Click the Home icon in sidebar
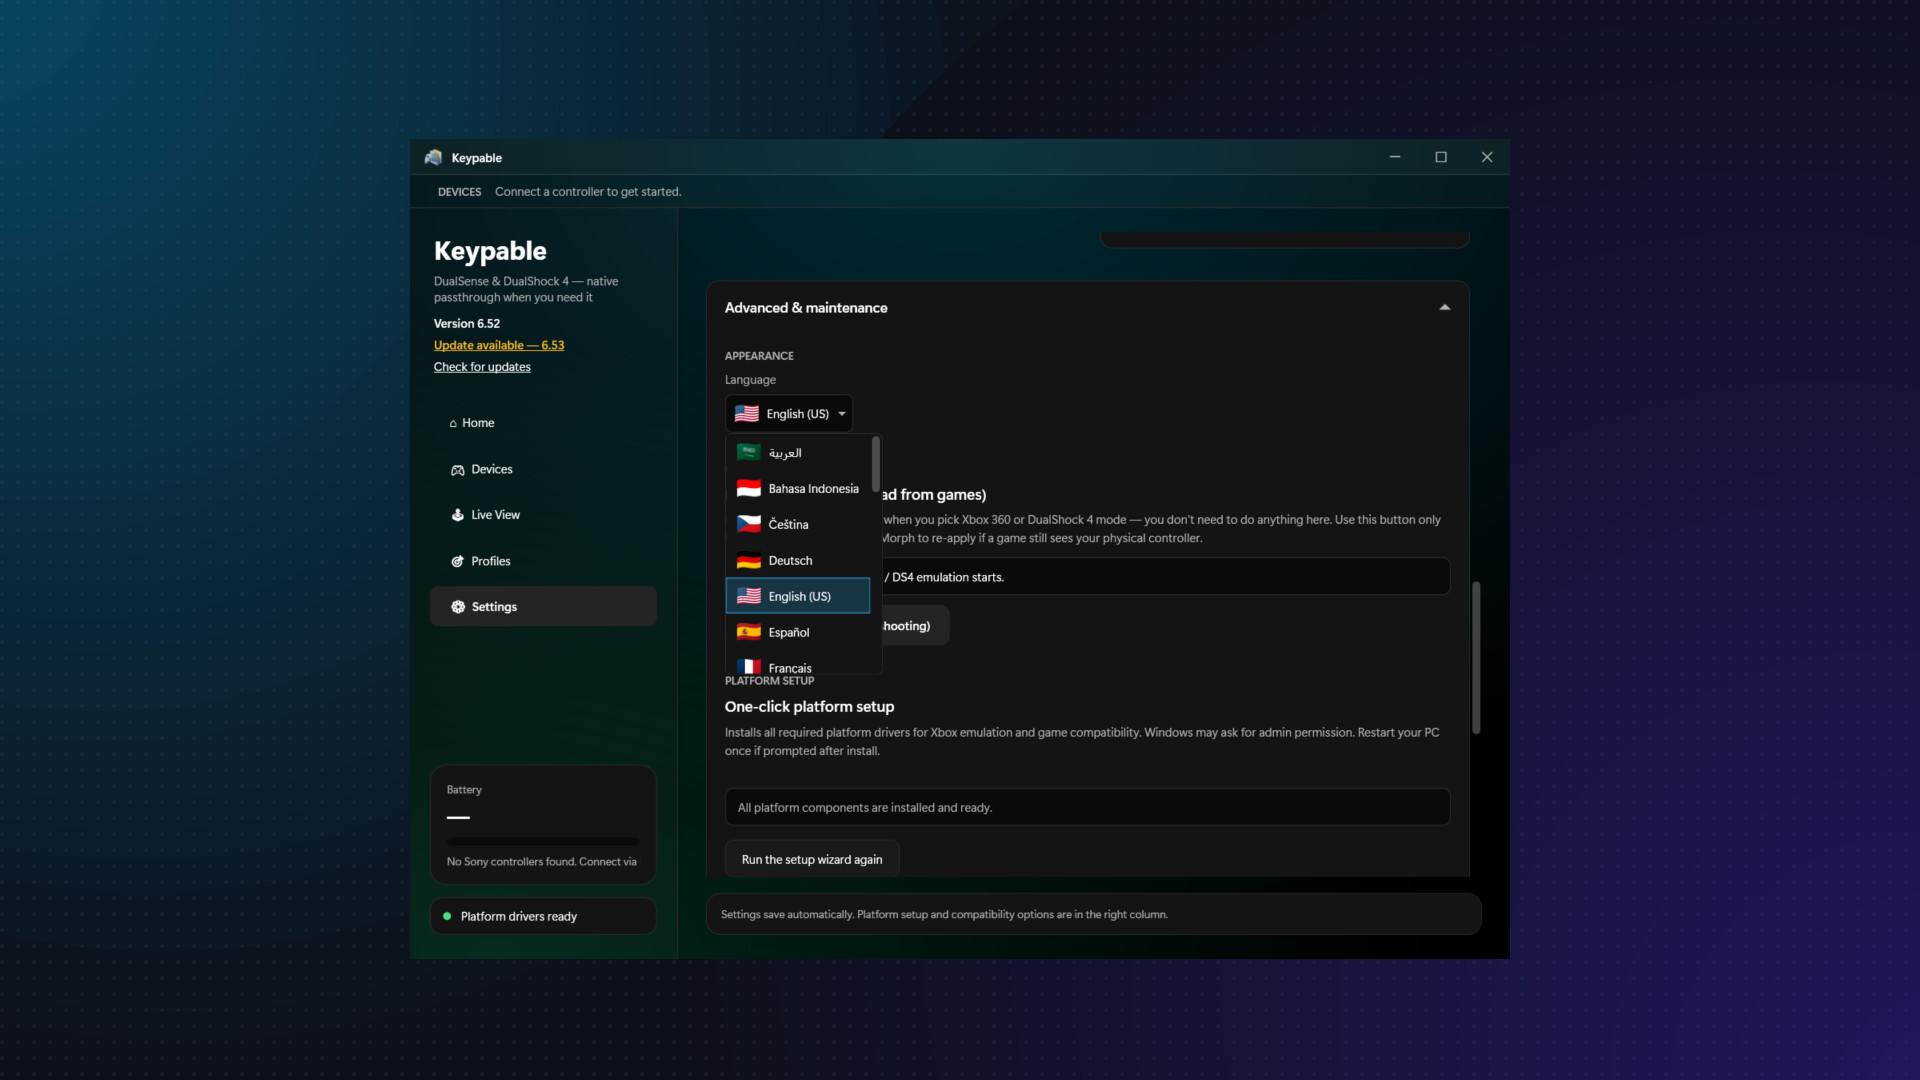The width and height of the screenshot is (1920, 1080). (x=453, y=424)
